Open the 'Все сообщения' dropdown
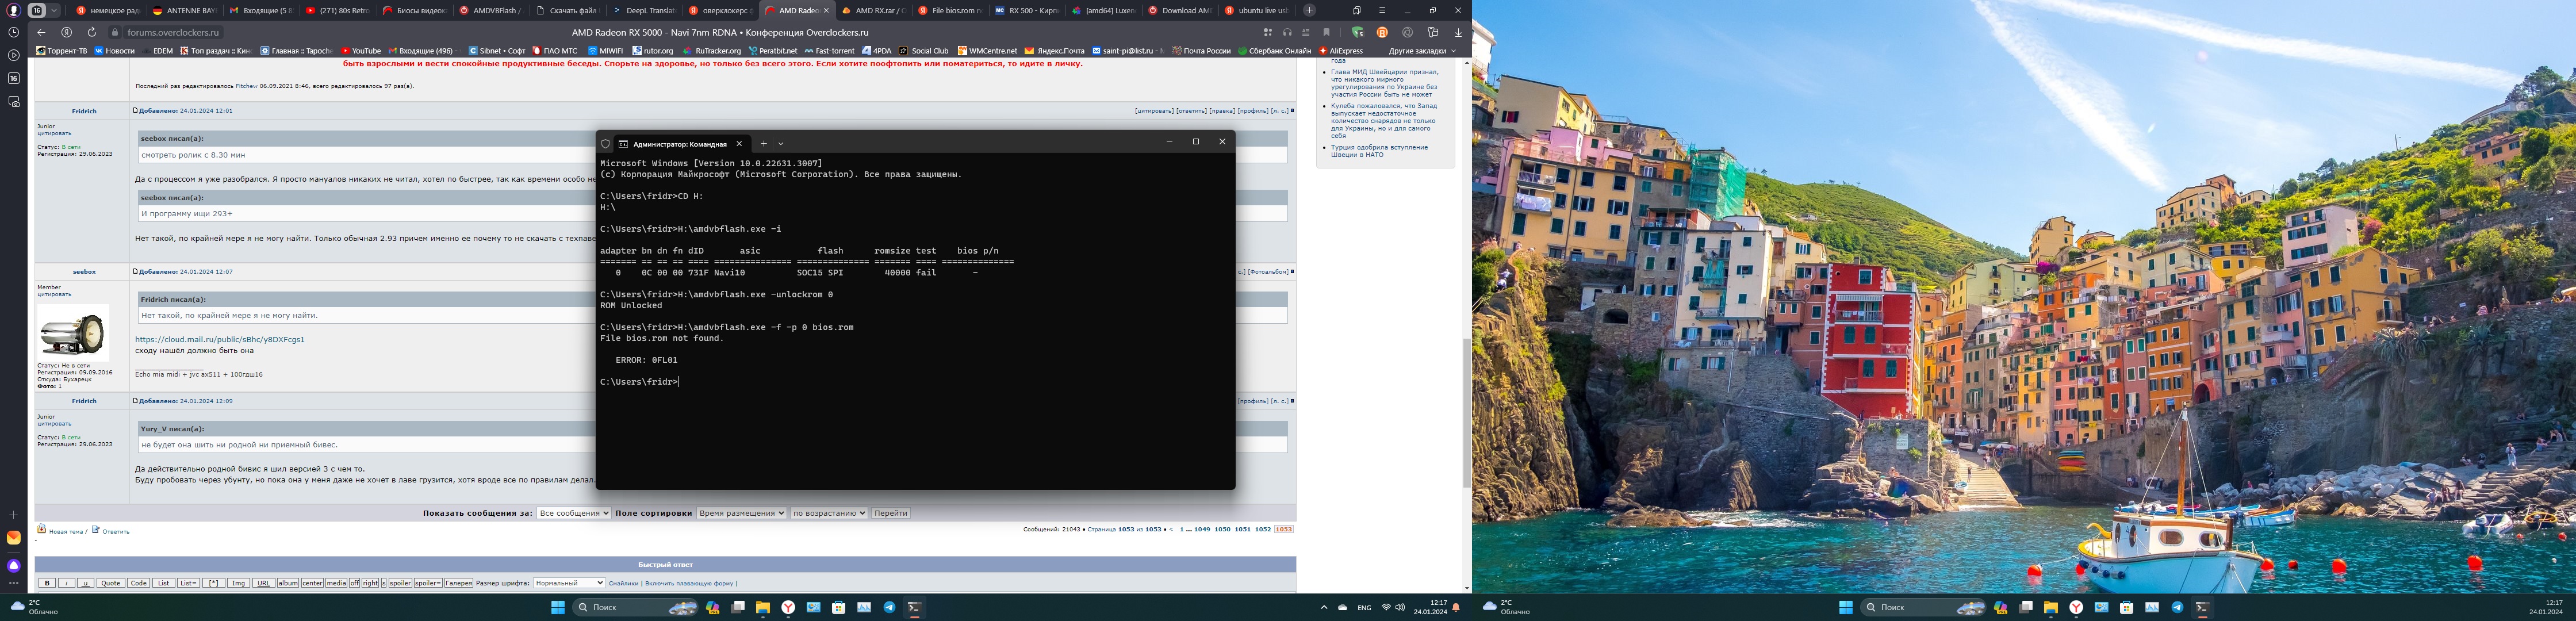This screenshot has width=2576, height=621. 573,513
